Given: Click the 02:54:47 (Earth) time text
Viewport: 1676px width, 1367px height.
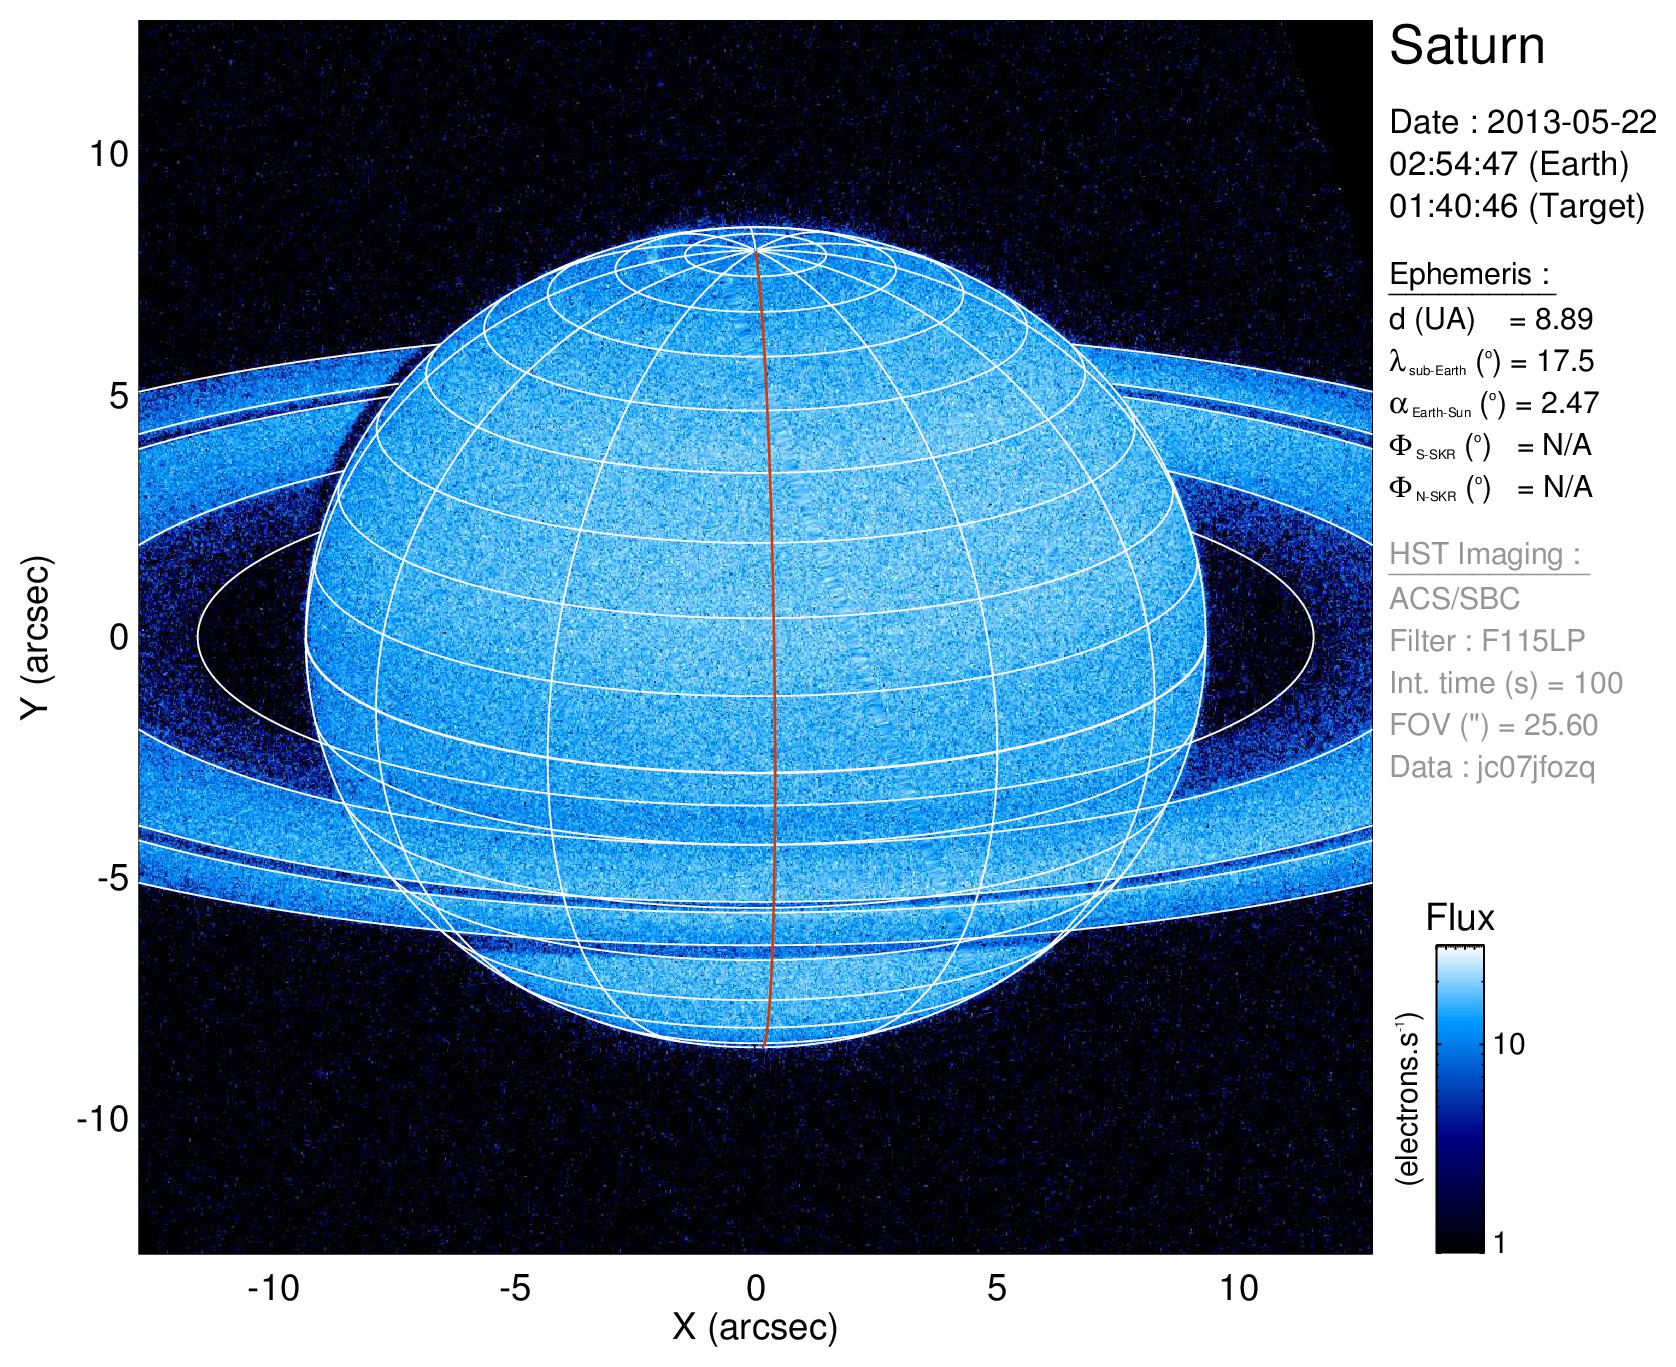Looking at the screenshot, I should click(x=1509, y=164).
